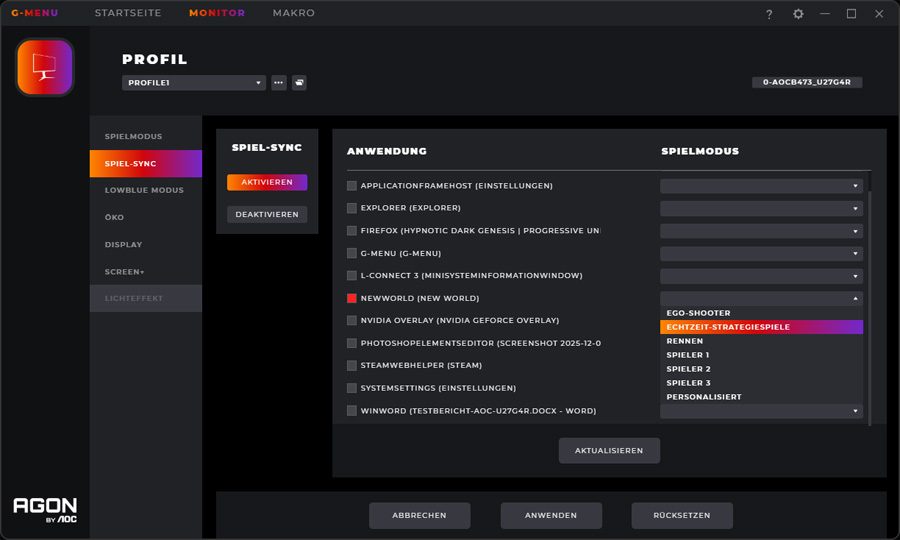Open the Lowblue Modus sidebar section
900x540 pixels.
tap(144, 190)
